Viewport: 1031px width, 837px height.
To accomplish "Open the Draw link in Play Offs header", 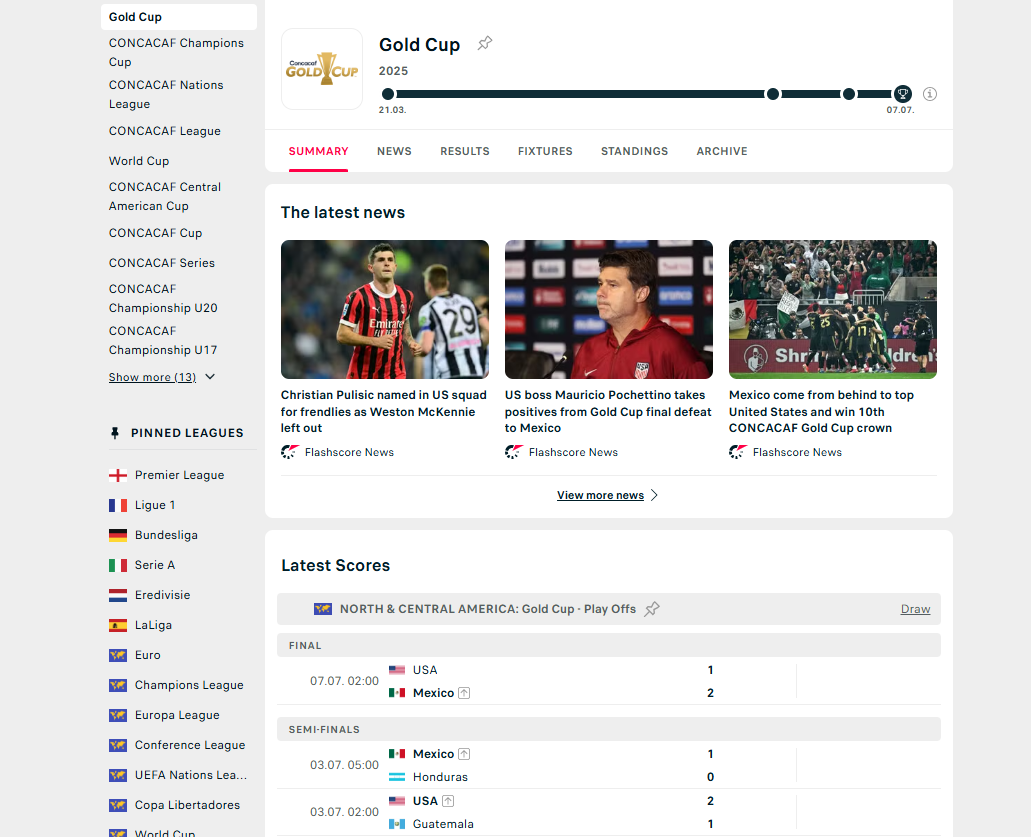I will click(915, 609).
